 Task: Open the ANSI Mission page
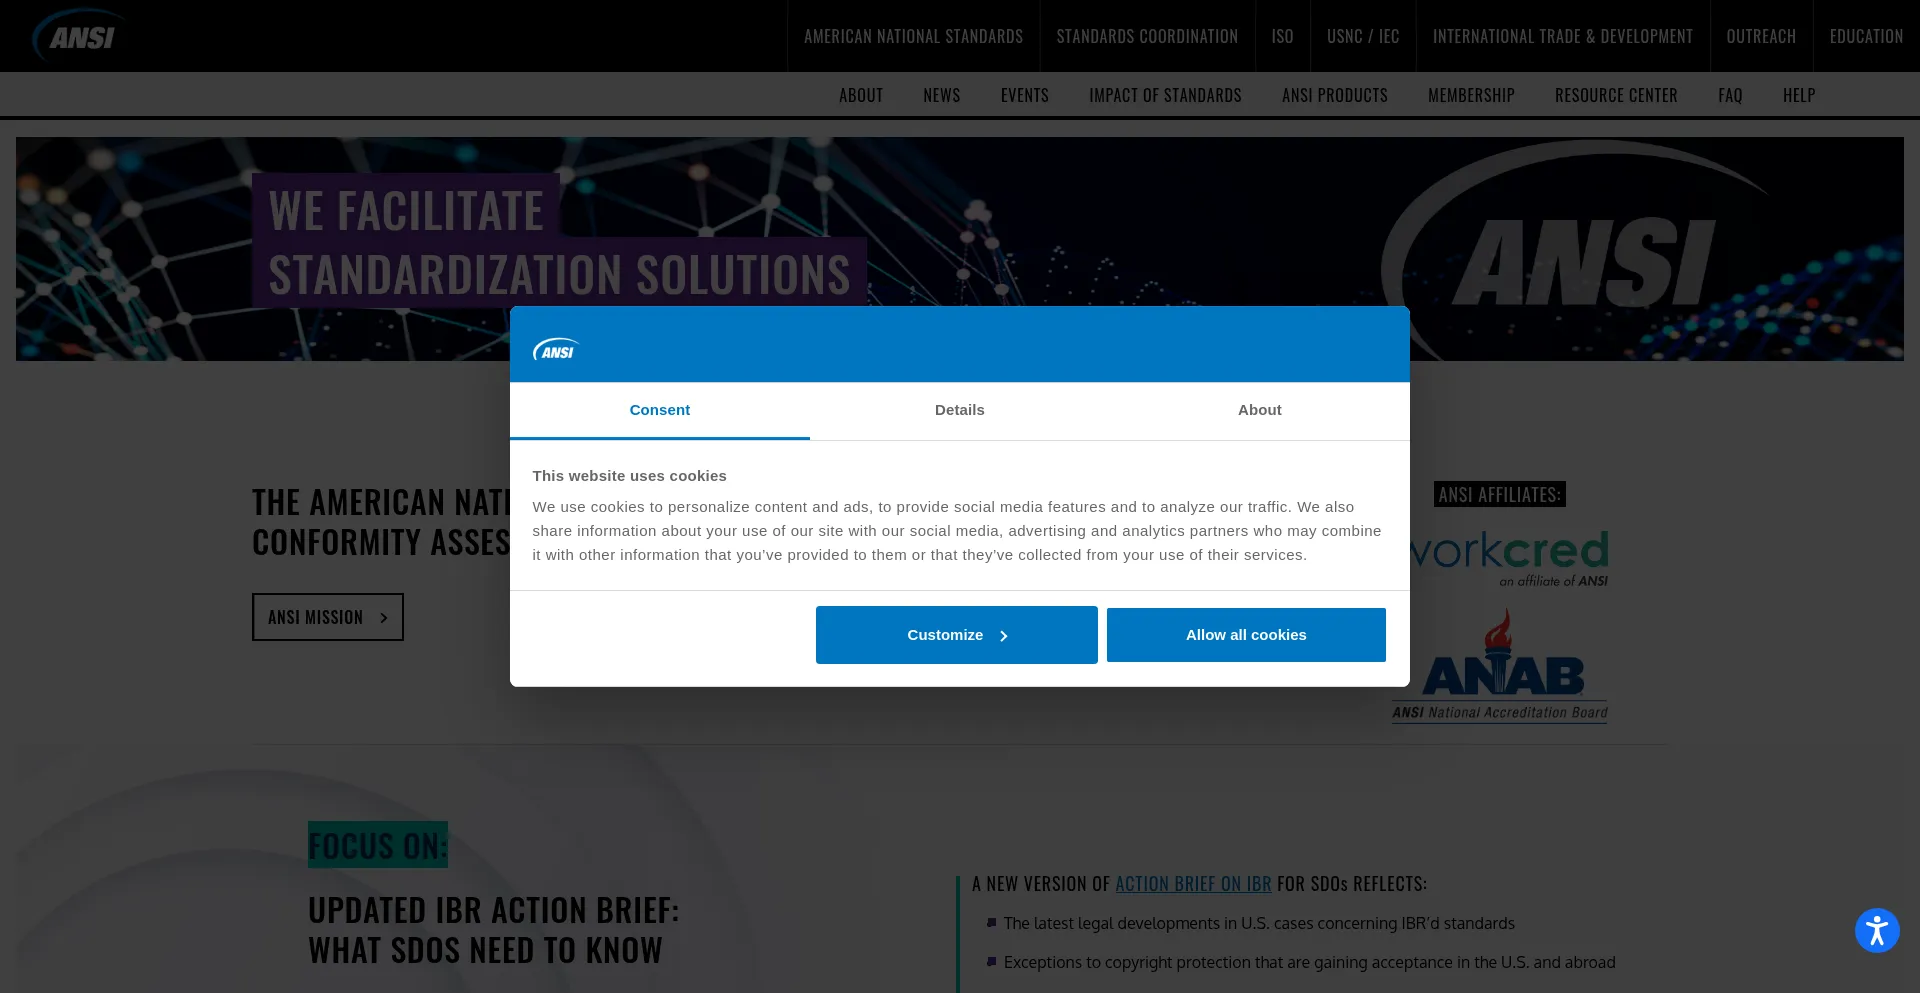tap(327, 617)
